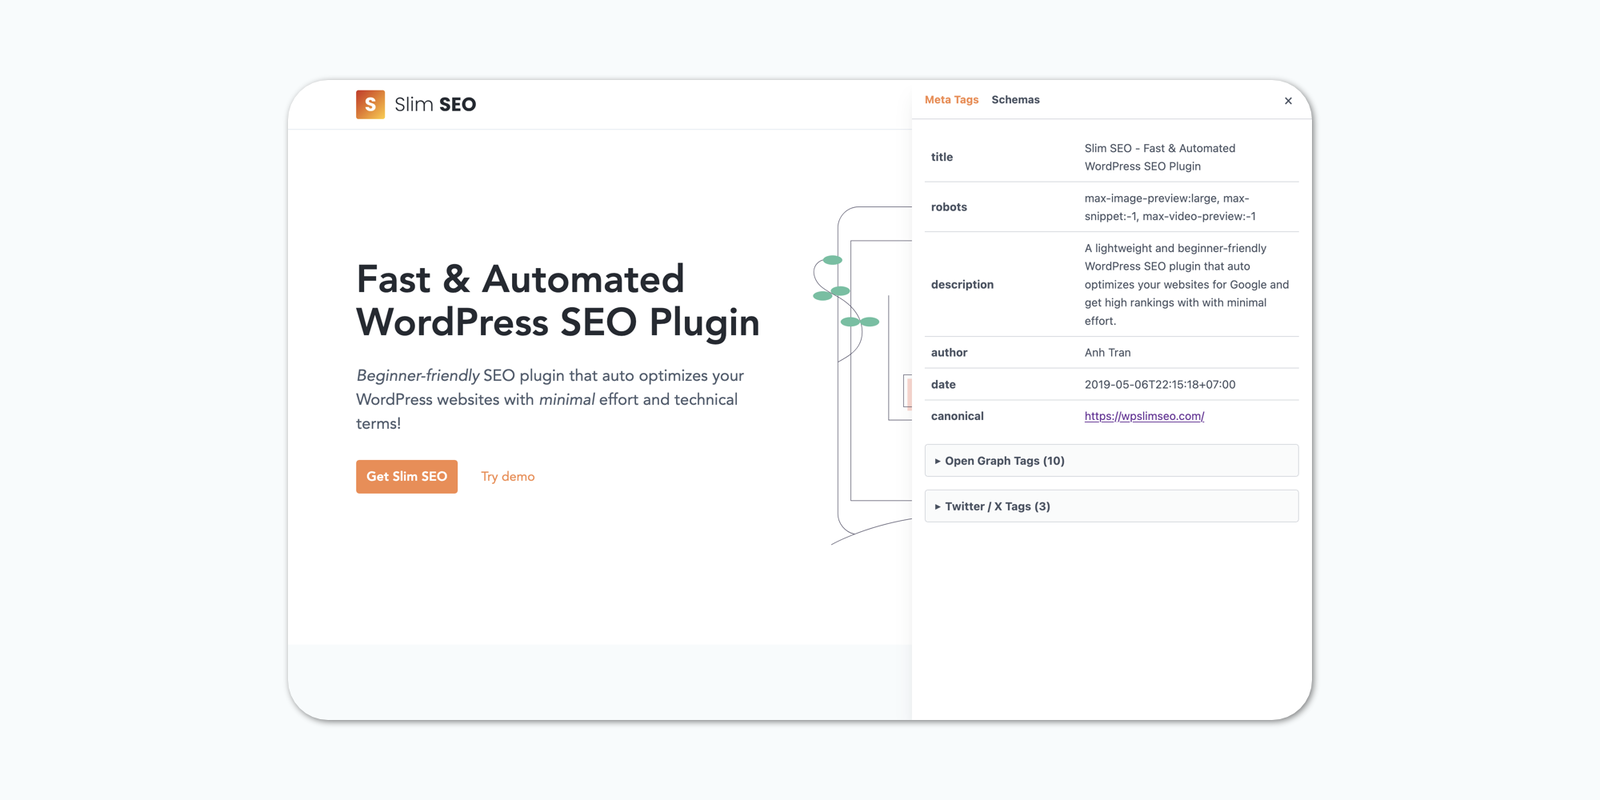Click the author value Anh Tran
This screenshot has width=1600, height=800.
(x=1107, y=353)
